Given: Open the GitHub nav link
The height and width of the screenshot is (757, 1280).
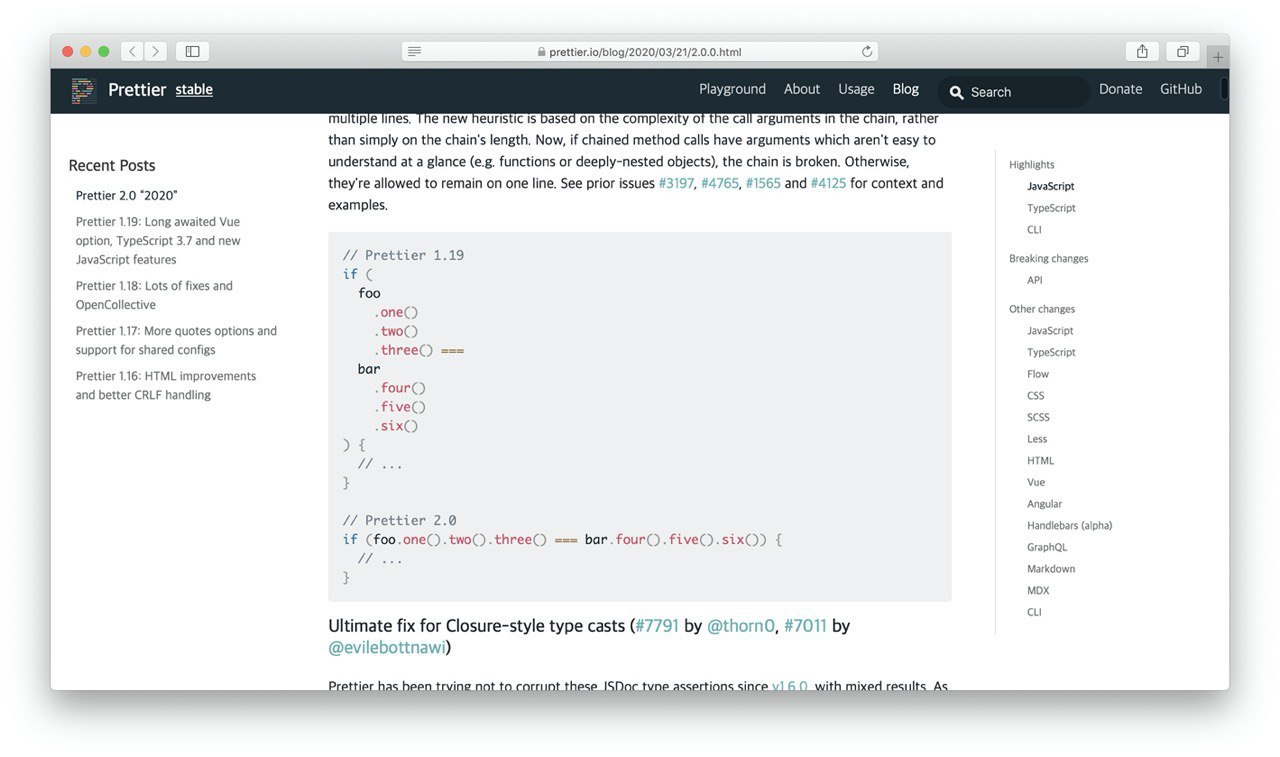Looking at the screenshot, I should (x=1181, y=89).
